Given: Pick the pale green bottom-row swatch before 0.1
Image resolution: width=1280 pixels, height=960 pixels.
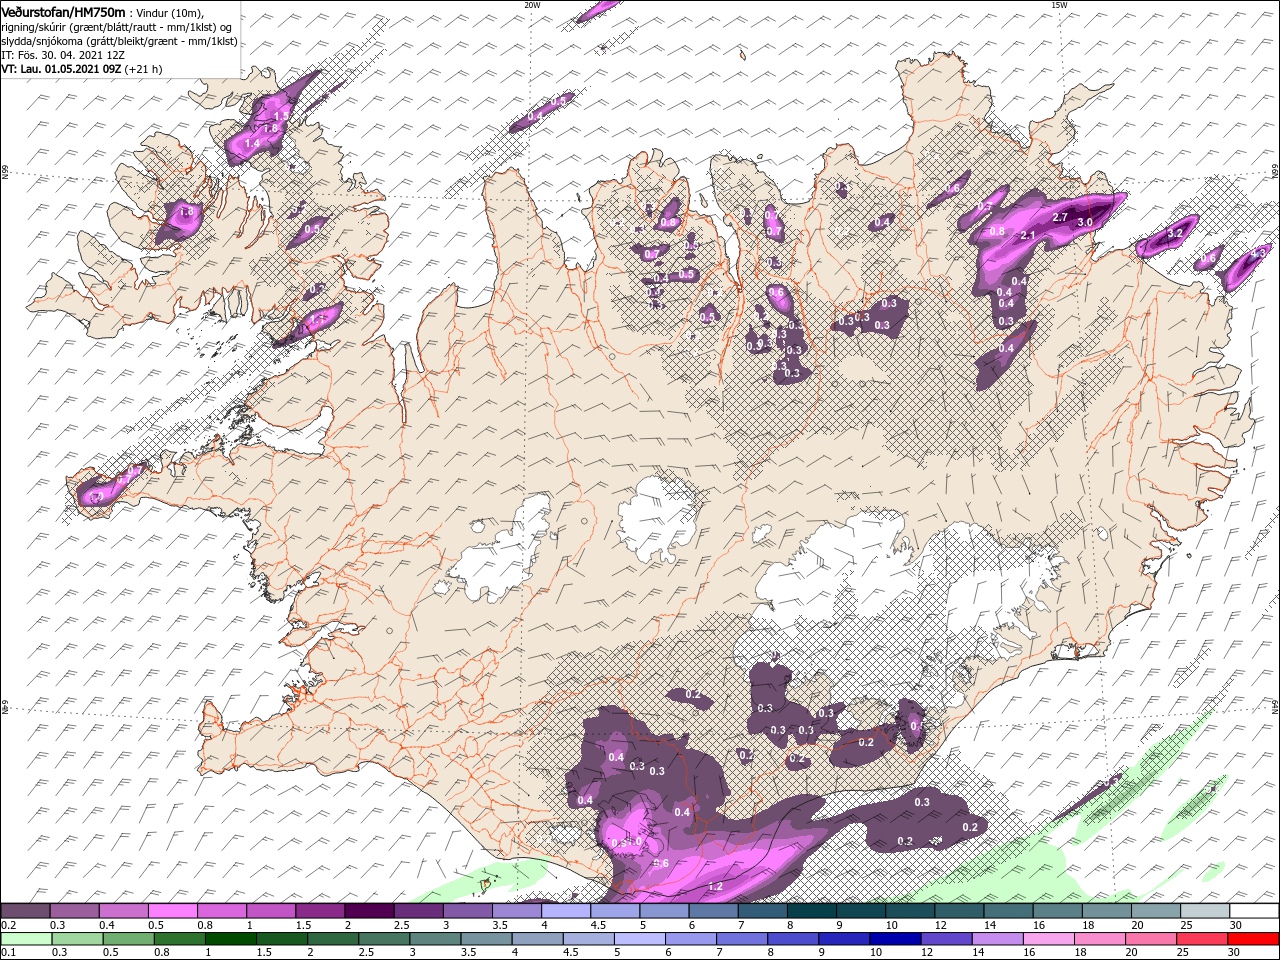Looking at the screenshot, I should (x=25, y=939).
